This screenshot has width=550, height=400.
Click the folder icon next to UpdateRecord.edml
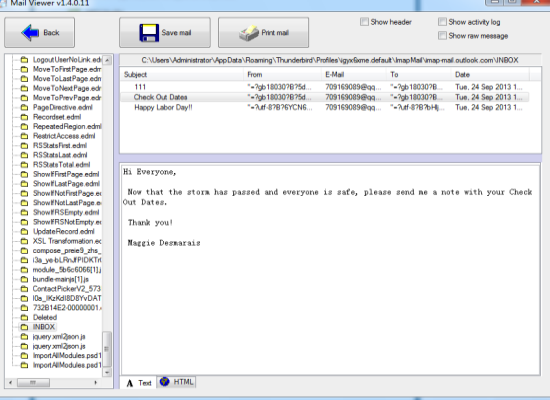24,232
